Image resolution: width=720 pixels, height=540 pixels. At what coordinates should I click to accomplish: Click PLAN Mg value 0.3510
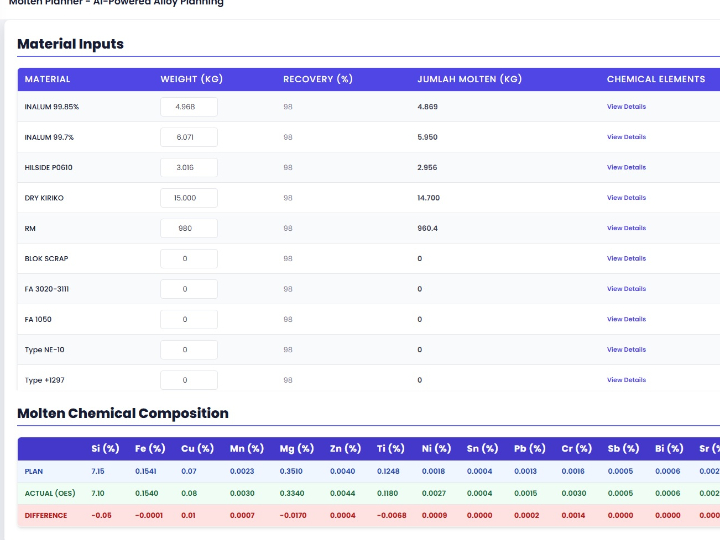pyautogui.click(x=291, y=471)
